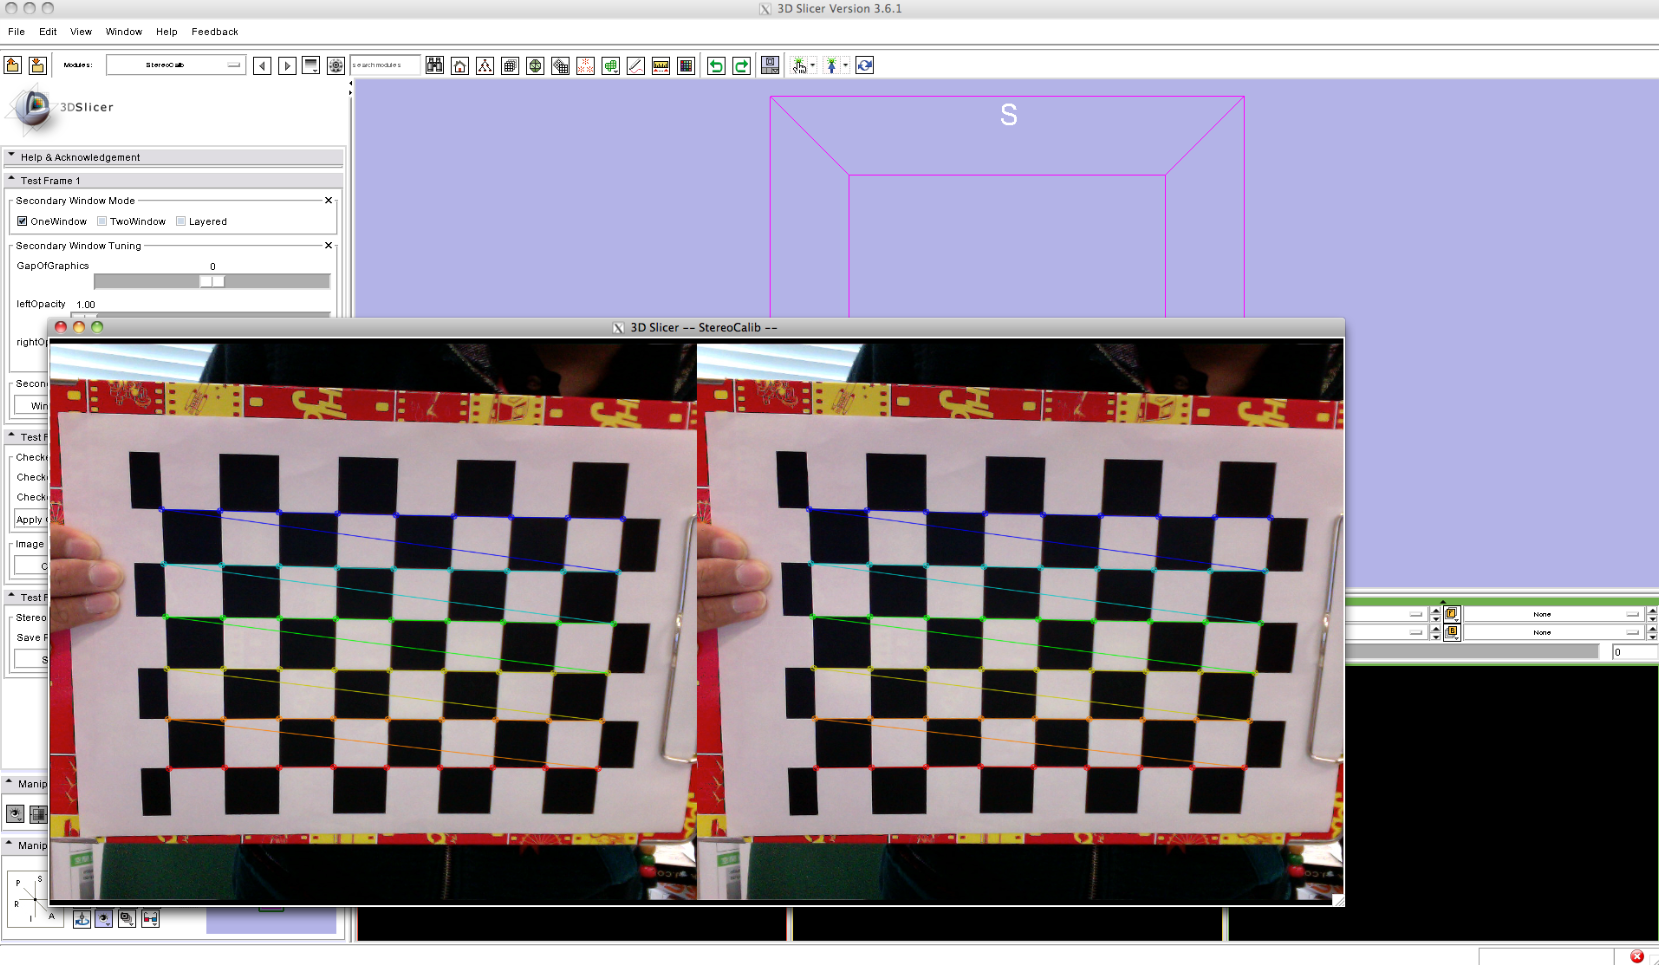Click the green Undo arrow
This screenshot has height=965, width=1659.
click(x=716, y=66)
